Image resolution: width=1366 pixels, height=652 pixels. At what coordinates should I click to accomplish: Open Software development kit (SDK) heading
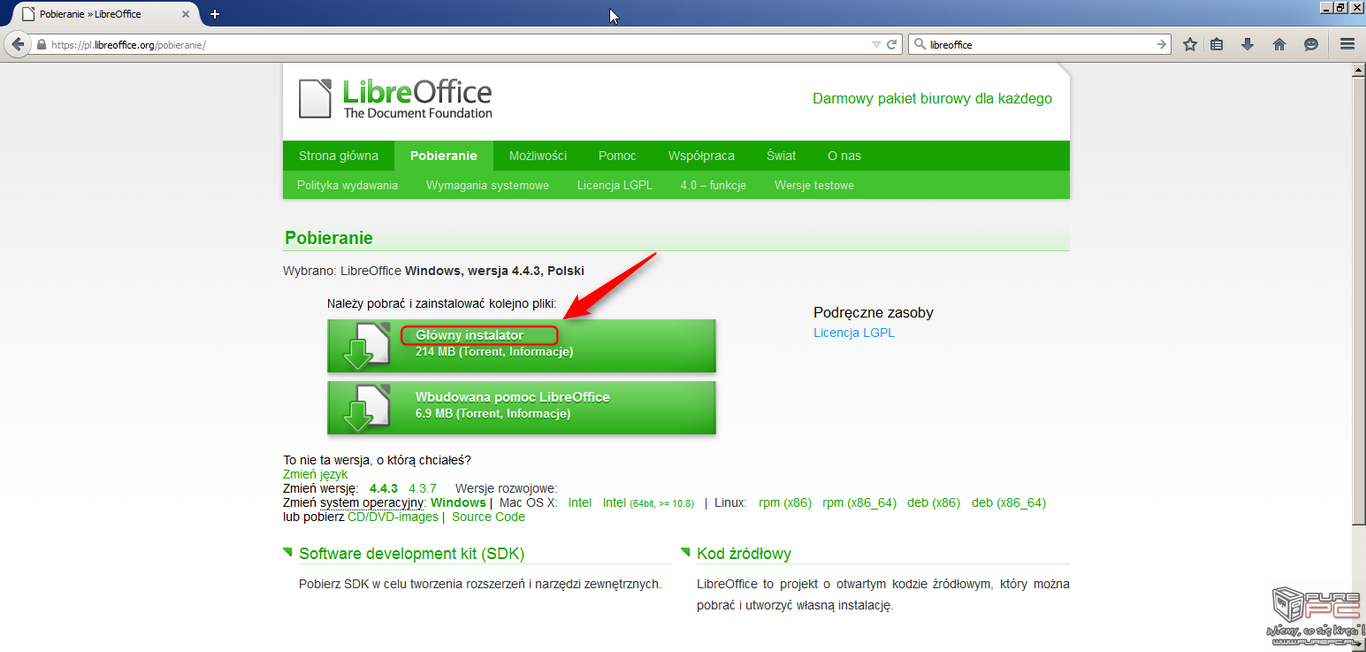click(412, 554)
